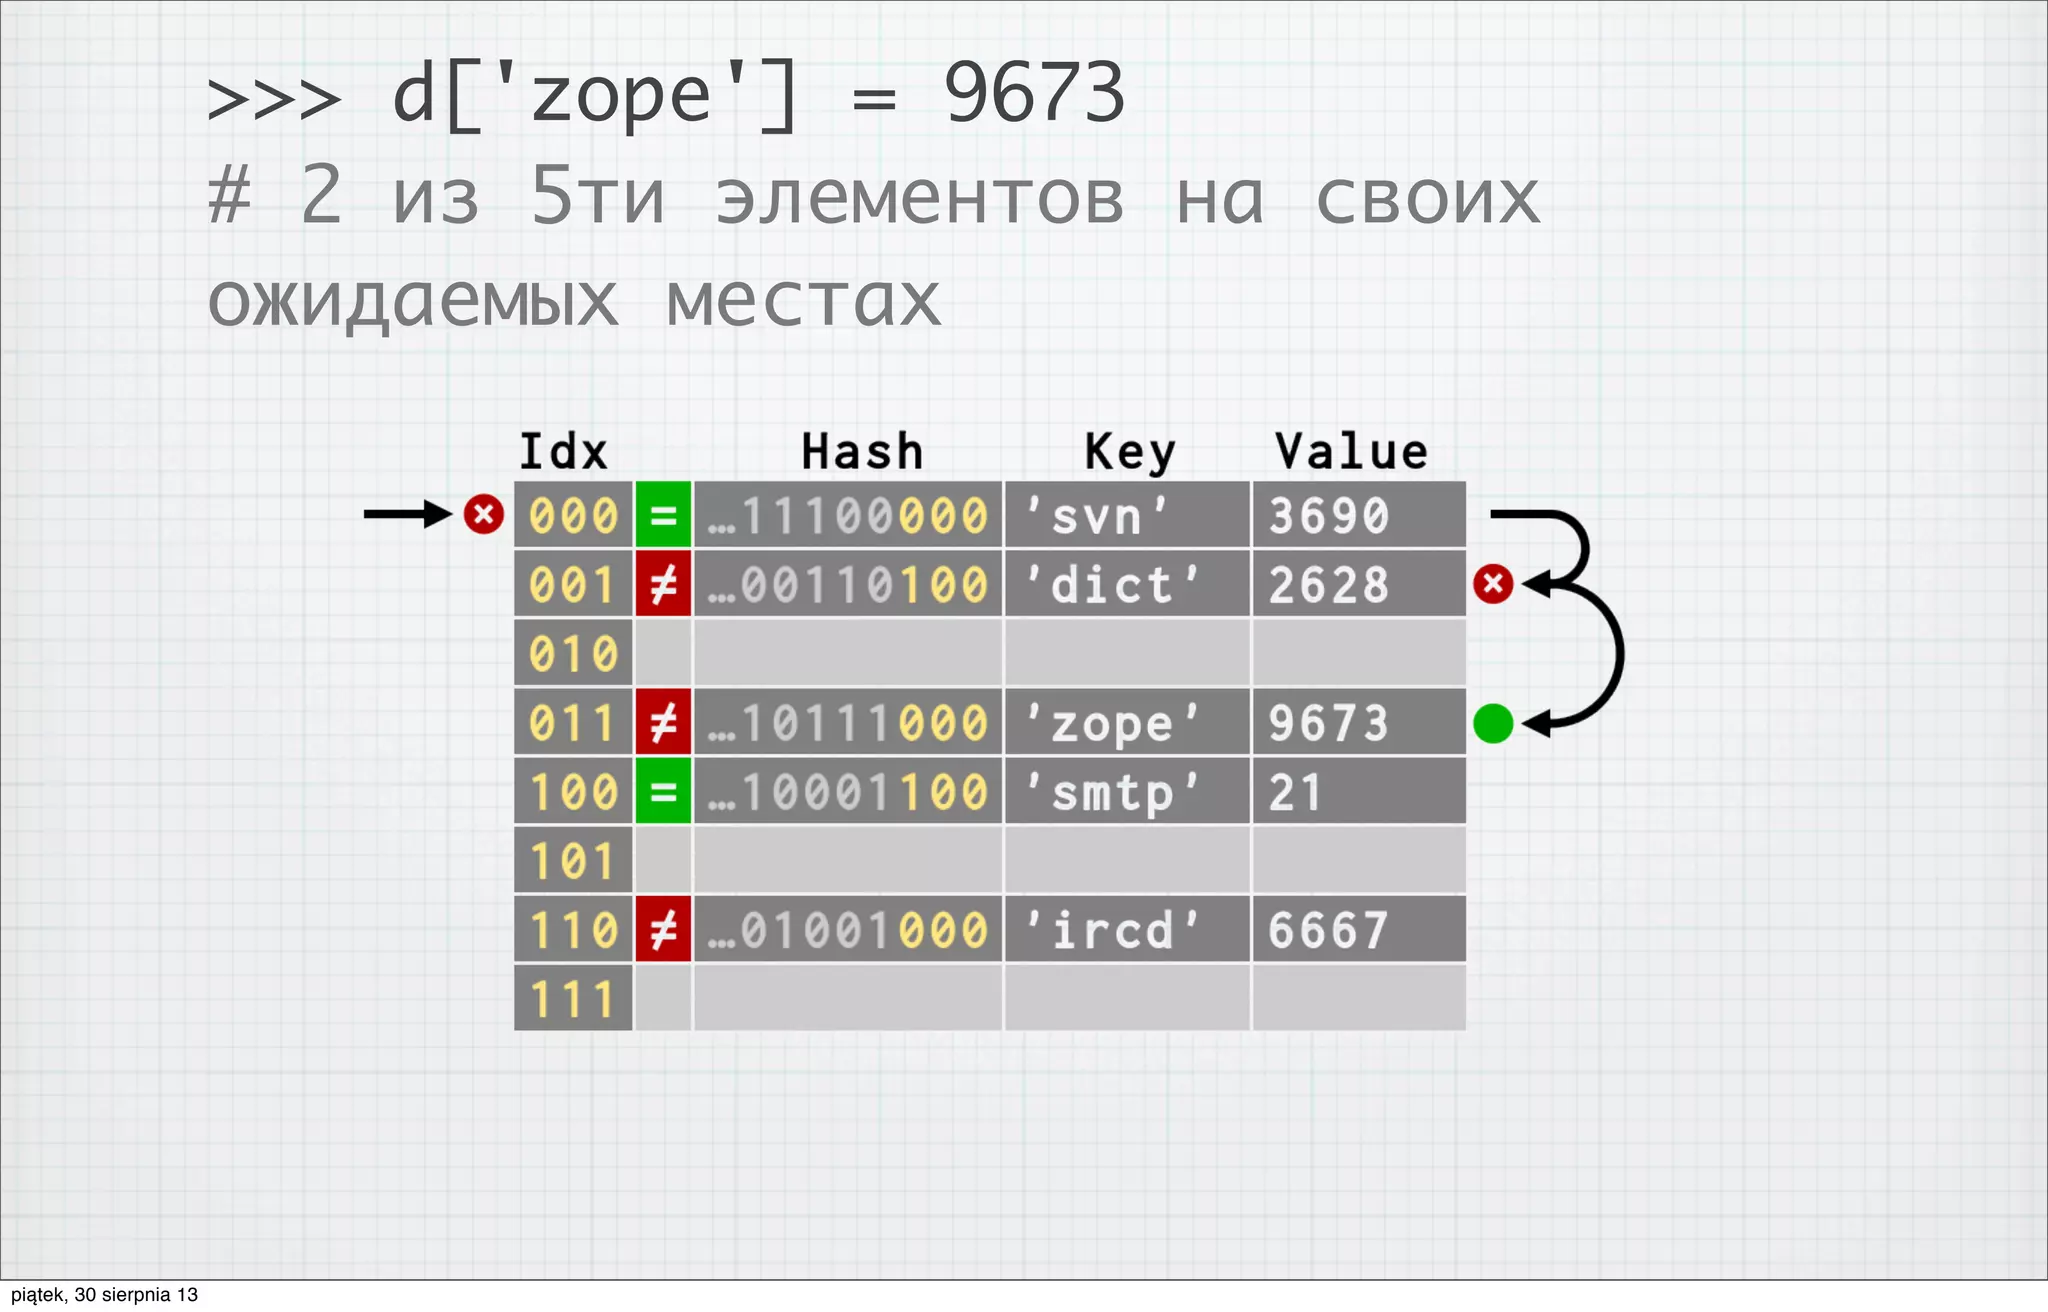Click the Value column header

[x=1351, y=451]
